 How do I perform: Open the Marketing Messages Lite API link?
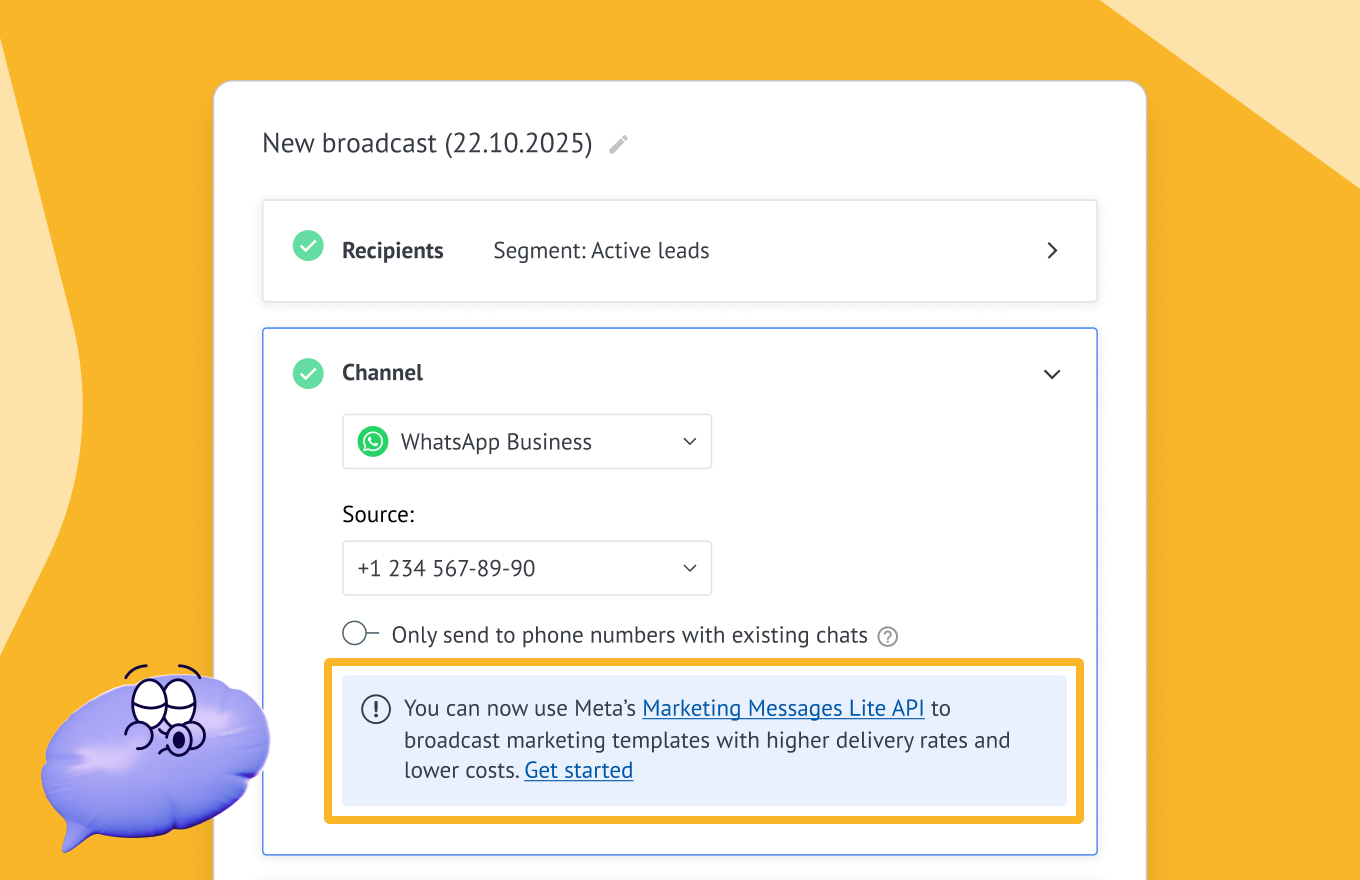[x=783, y=709]
